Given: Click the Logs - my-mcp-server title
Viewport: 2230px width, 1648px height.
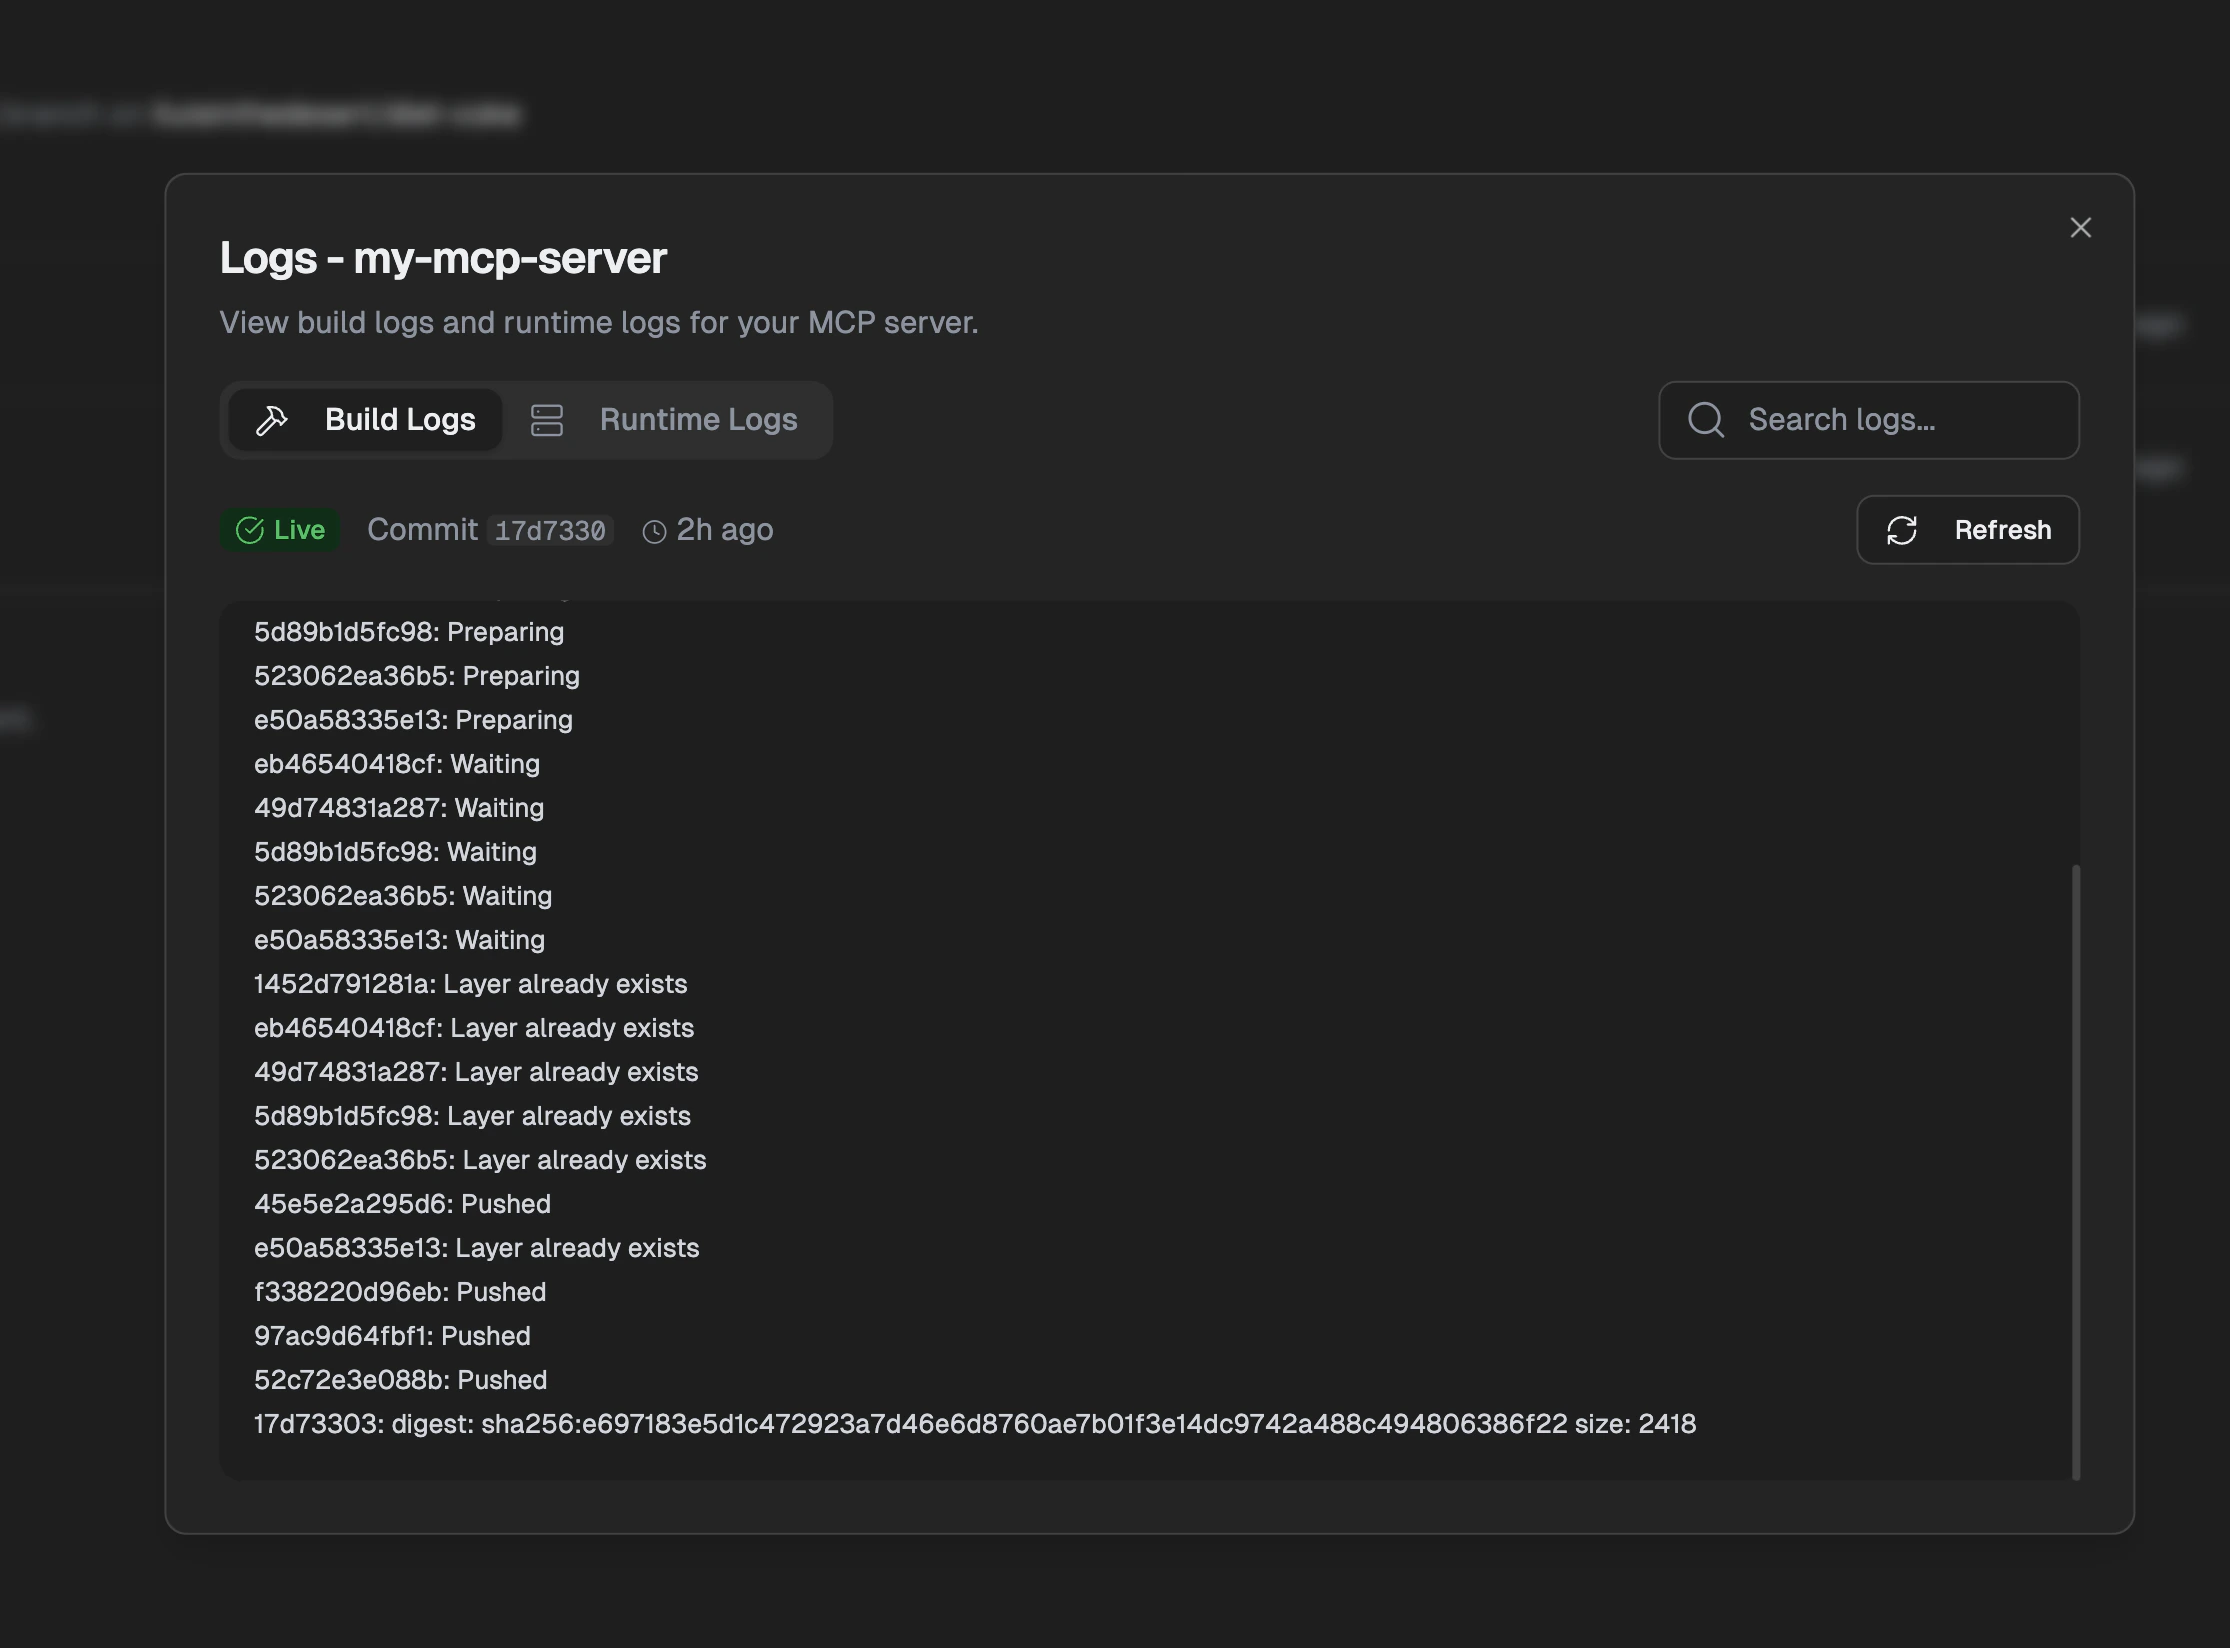Looking at the screenshot, I should coord(444,257).
